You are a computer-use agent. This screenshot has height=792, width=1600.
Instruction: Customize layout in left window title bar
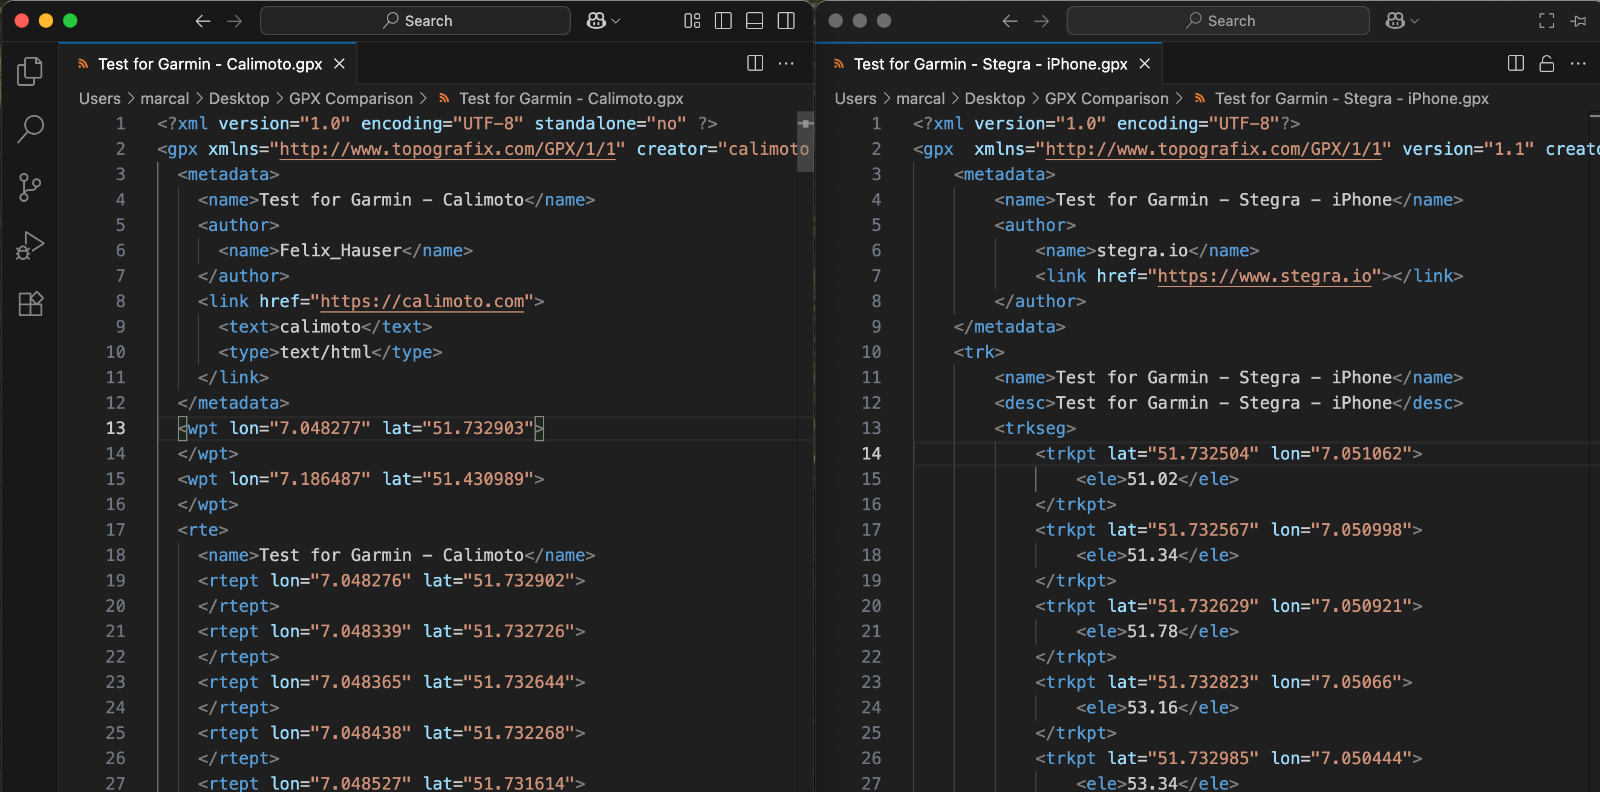click(692, 21)
